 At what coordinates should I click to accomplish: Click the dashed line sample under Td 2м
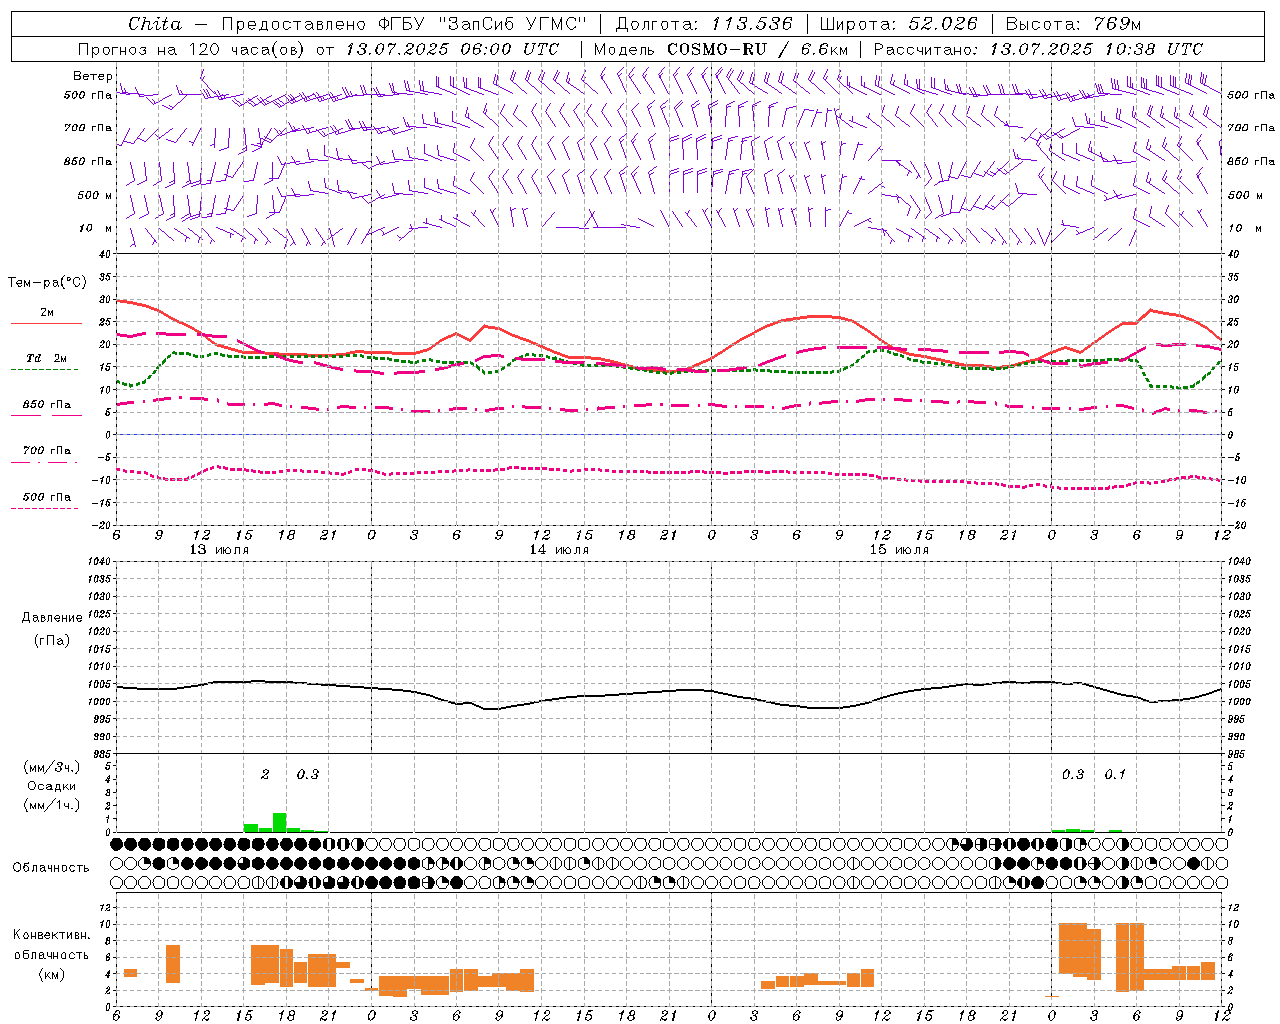pyautogui.click(x=44, y=370)
